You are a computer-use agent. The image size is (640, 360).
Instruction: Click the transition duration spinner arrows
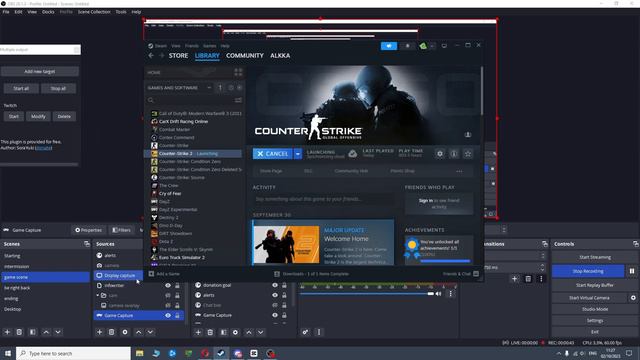click(542, 267)
